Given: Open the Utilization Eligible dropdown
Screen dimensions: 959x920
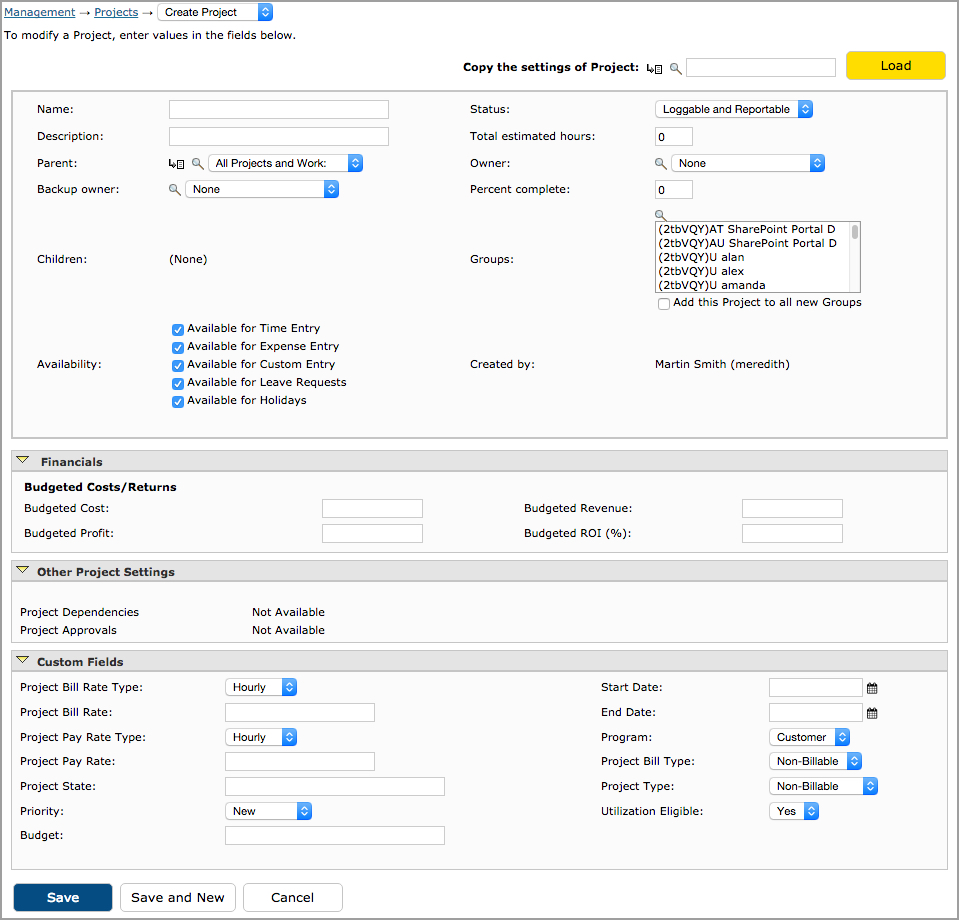Looking at the screenshot, I should (x=794, y=811).
